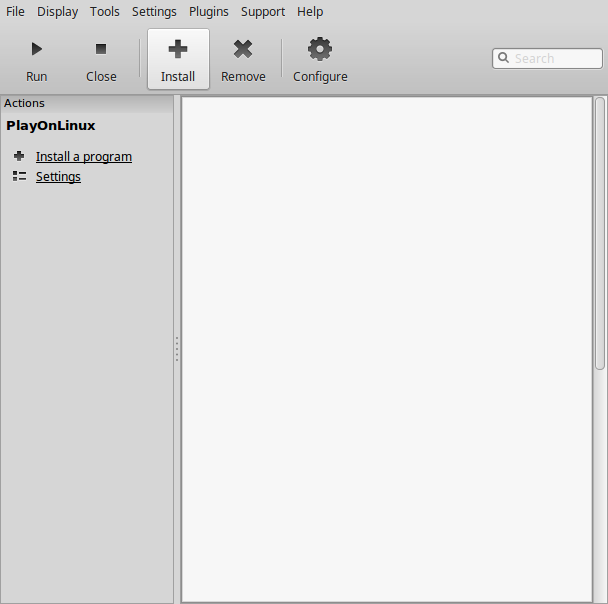The height and width of the screenshot is (604, 608).
Task: Click the magnifier icon in search box
Action: [x=503, y=58]
